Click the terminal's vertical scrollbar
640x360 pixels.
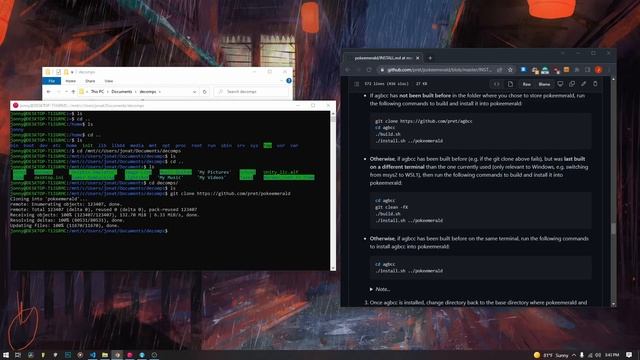[333, 190]
